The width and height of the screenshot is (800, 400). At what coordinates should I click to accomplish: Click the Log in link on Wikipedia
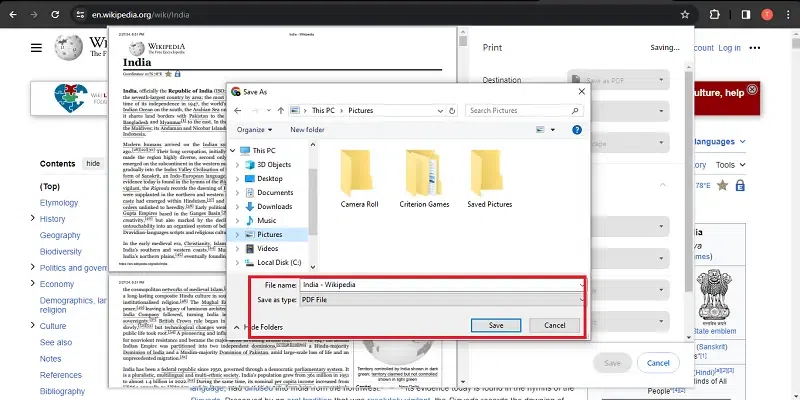coord(729,48)
